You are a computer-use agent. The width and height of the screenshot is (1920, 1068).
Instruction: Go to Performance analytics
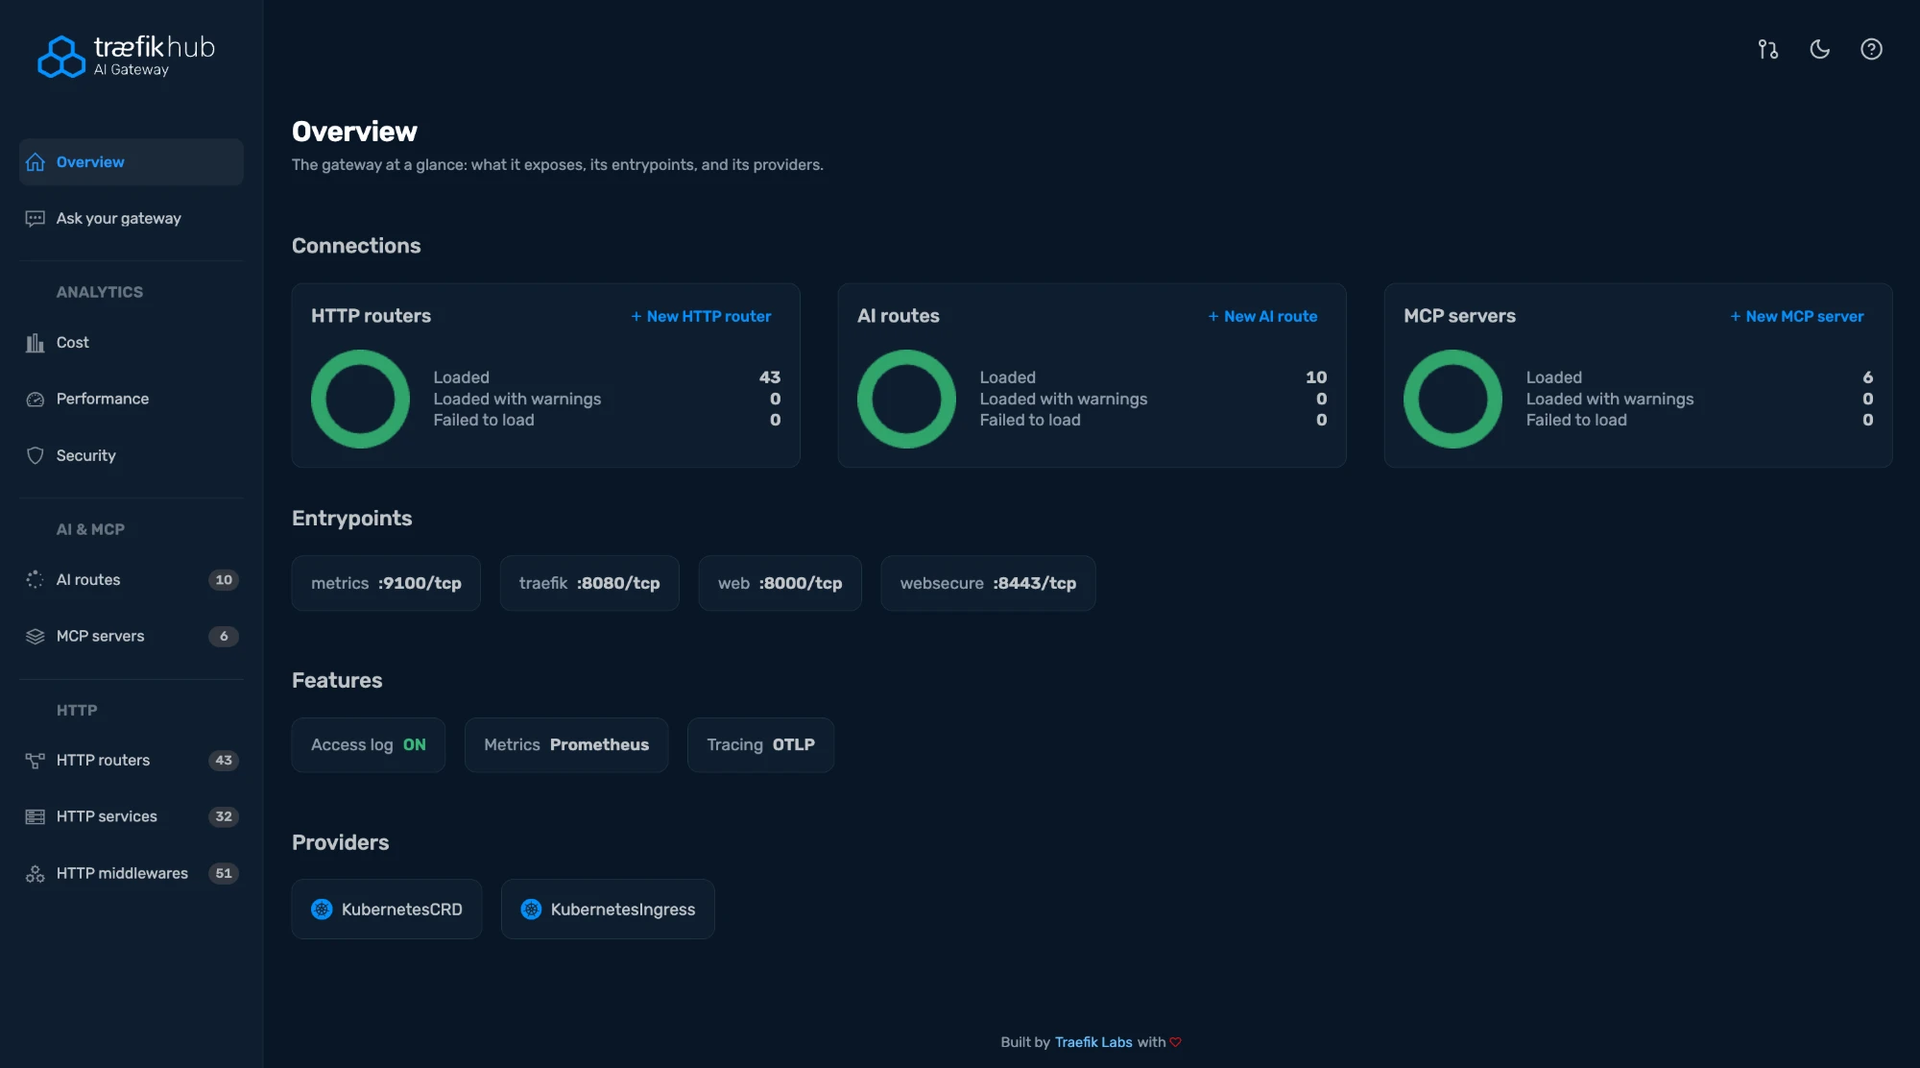(131, 399)
